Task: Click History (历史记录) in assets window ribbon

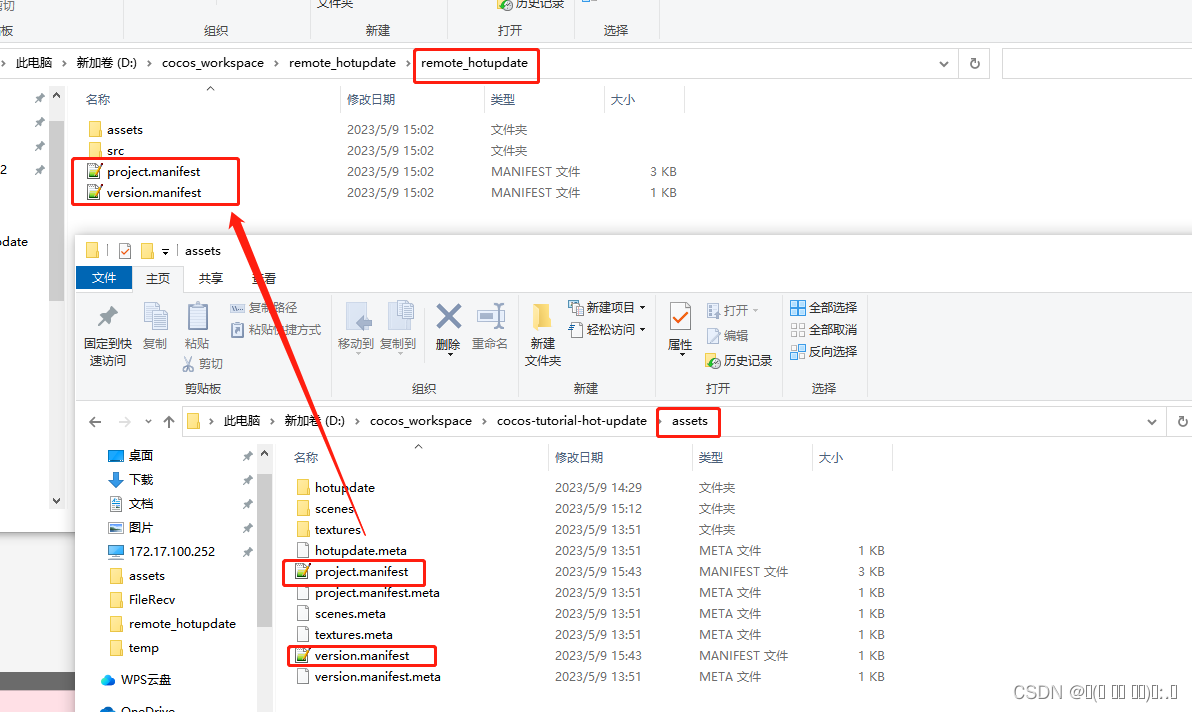Action: pyautogui.click(x=739, y=360)
